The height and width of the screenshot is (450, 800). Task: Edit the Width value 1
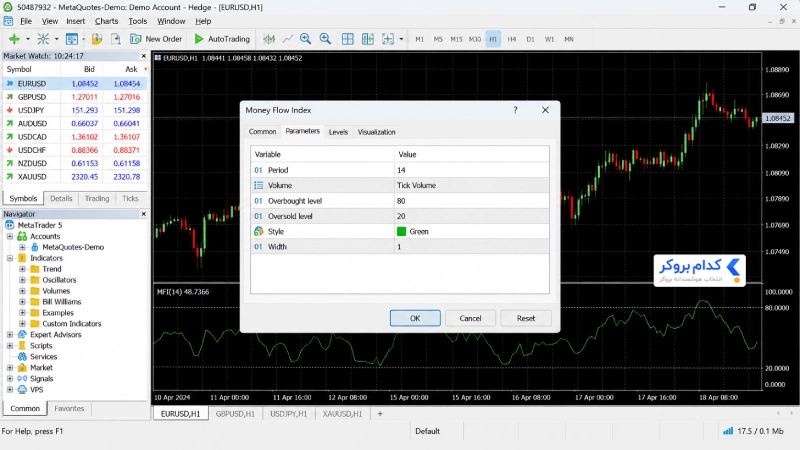tap(472, 247)
